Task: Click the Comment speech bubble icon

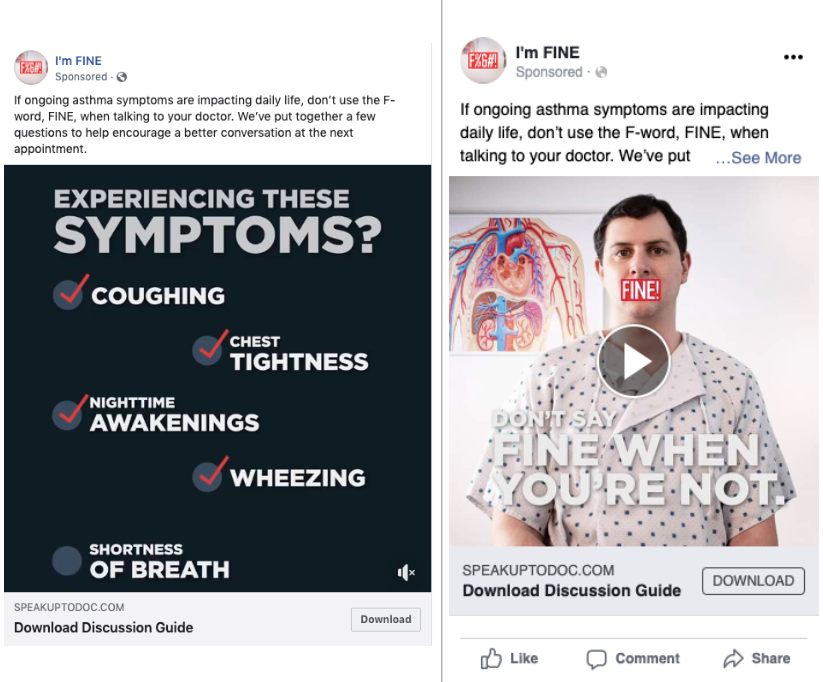Action: click(x=596, y=658)
